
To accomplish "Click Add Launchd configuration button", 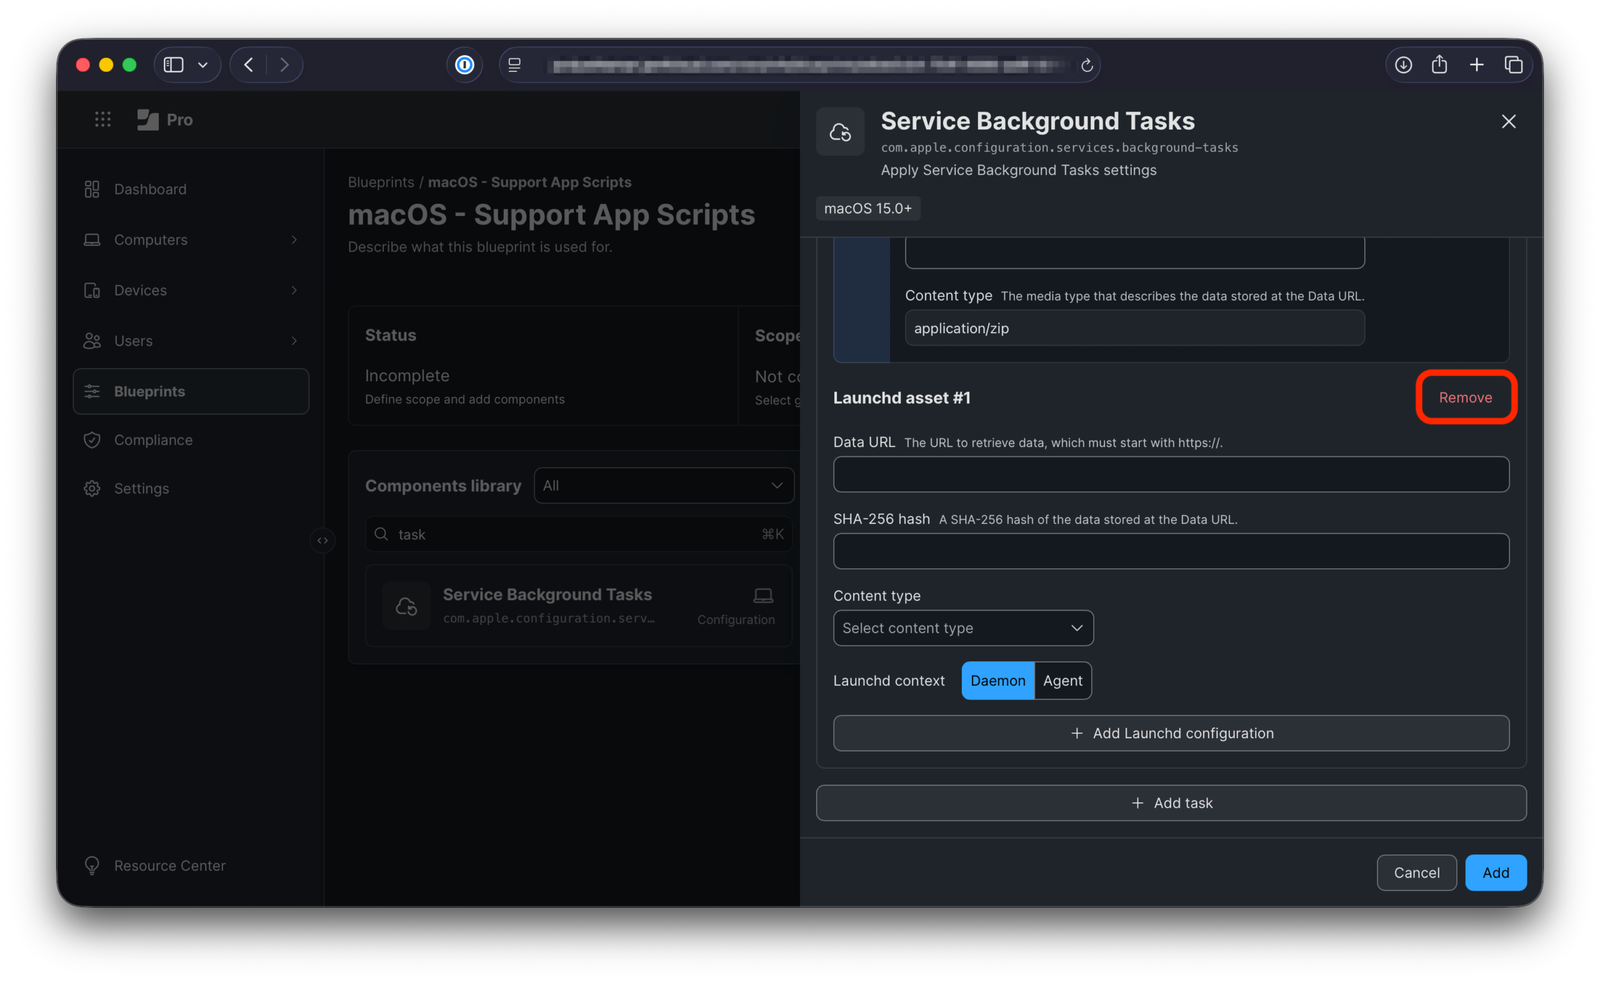I will click(1170, 733).
